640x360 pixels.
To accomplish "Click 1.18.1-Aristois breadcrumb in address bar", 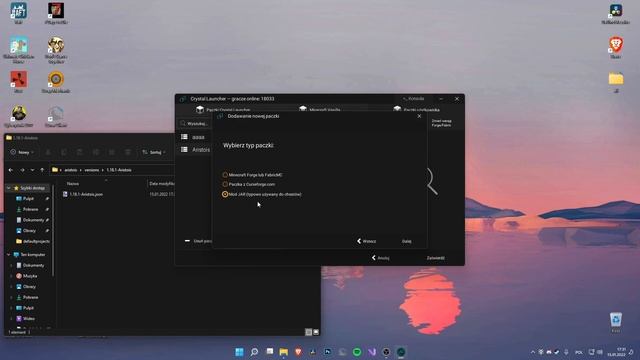I will coord(119,170).
